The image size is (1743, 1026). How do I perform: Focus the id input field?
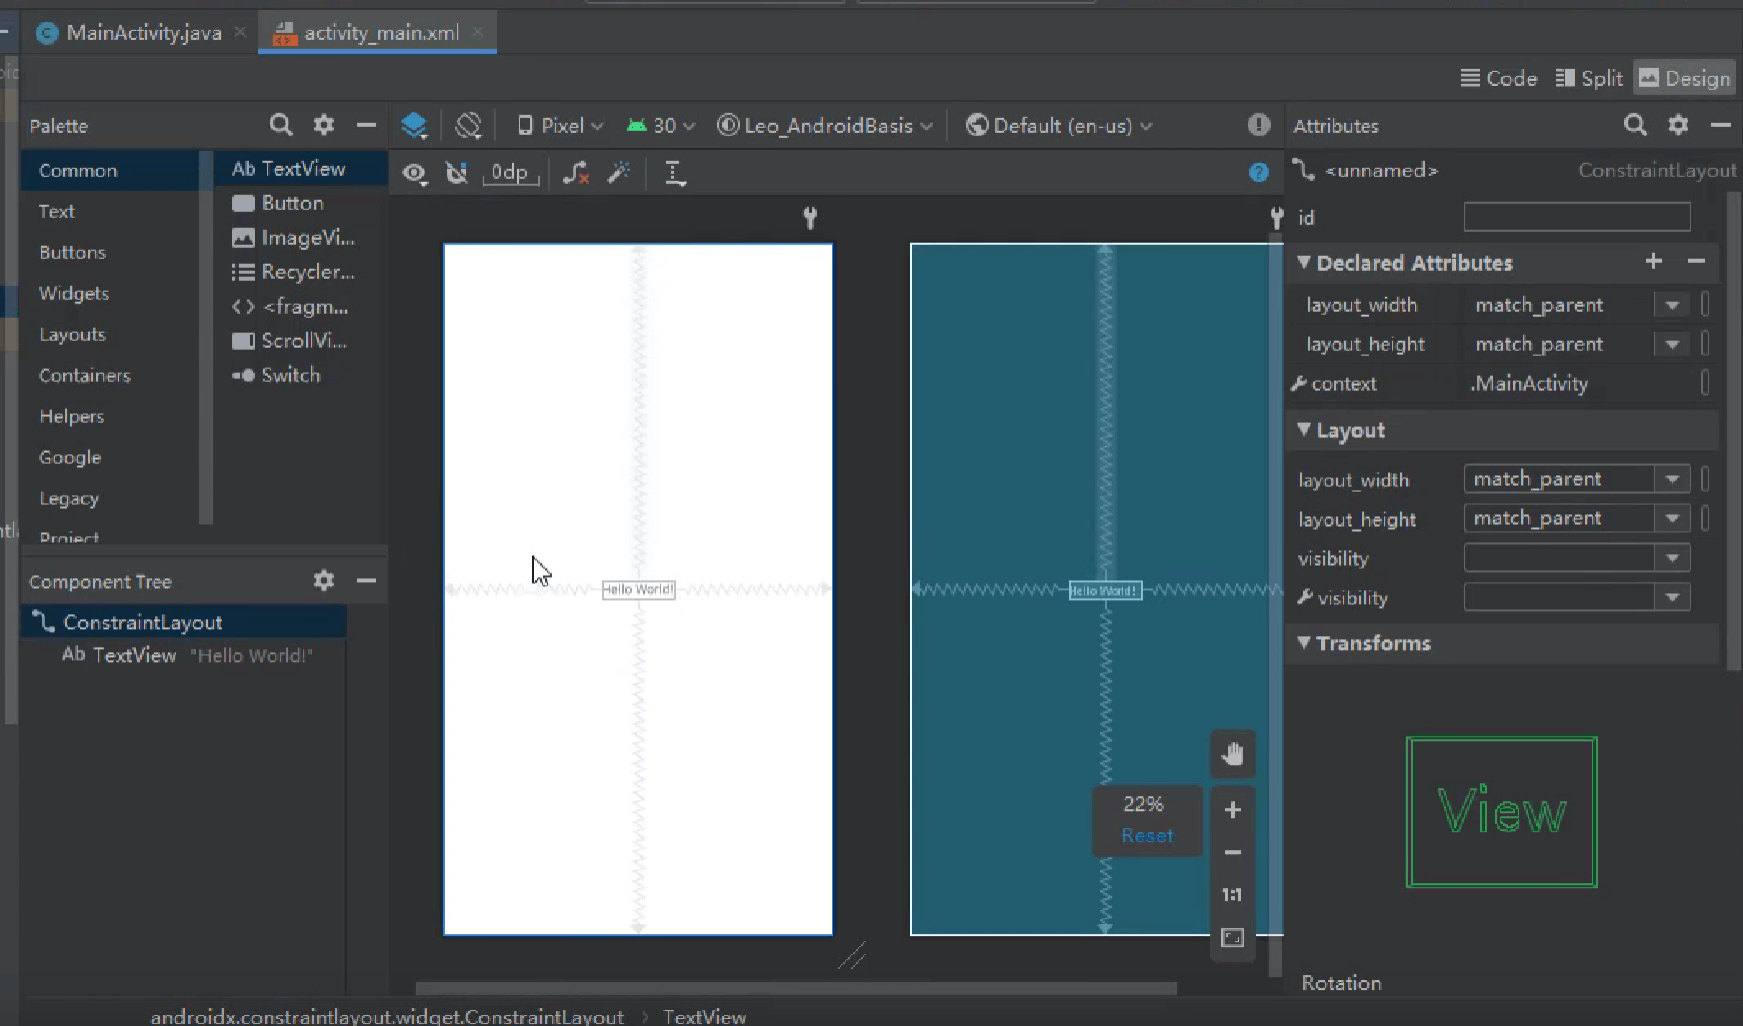(1577, 217)
